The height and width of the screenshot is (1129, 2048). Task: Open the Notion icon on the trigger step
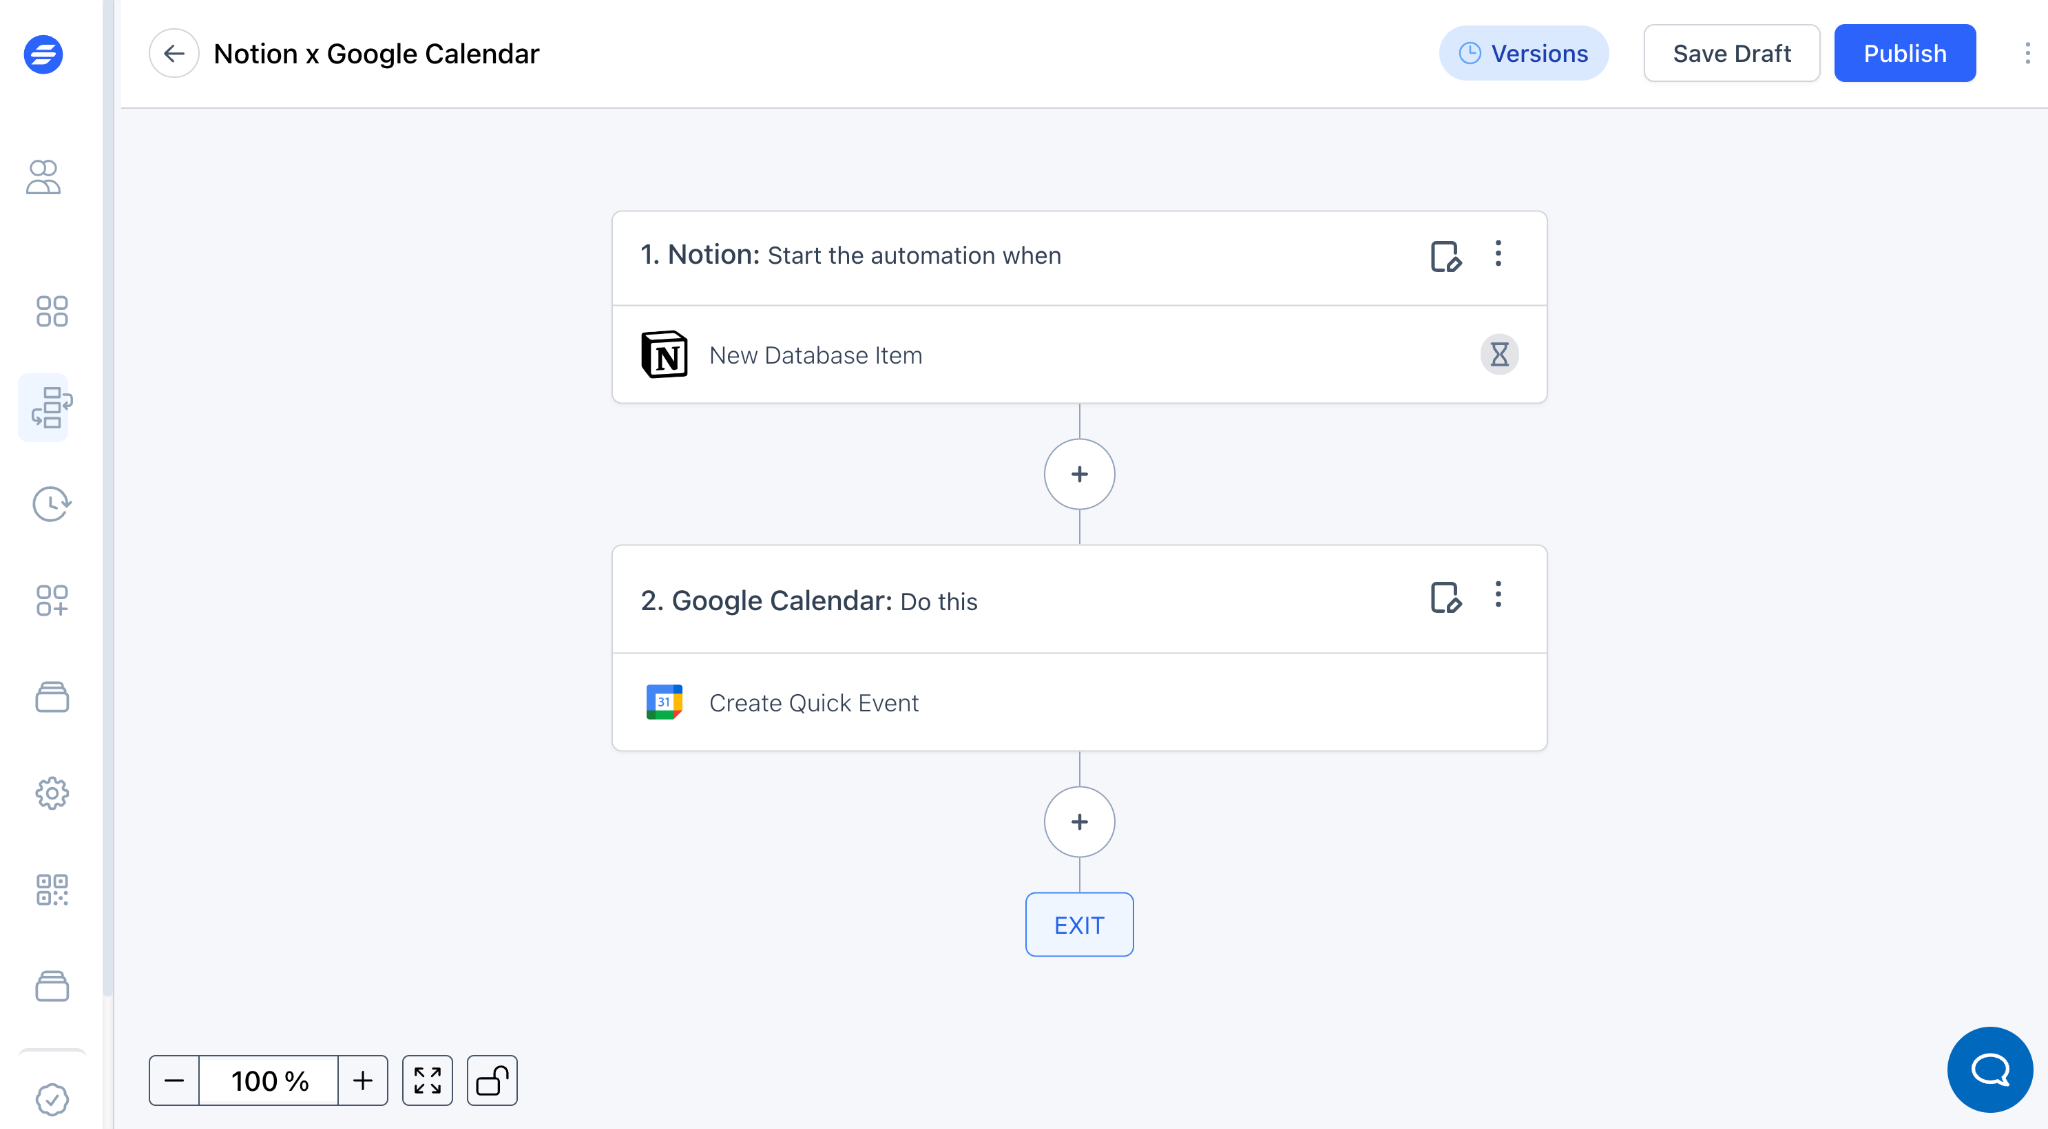pyautogui.click(x=665, y=354)
